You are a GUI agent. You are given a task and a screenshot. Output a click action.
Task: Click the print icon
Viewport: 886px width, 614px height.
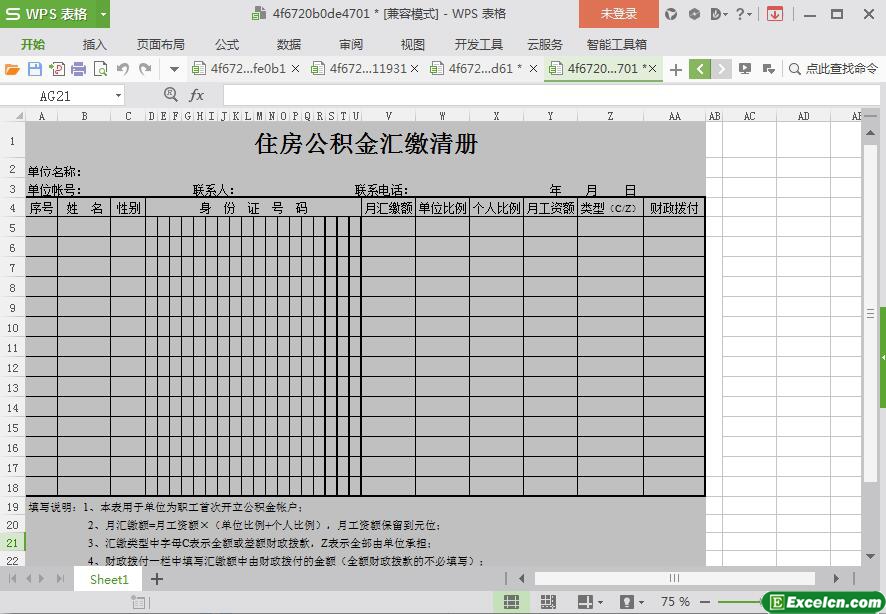click(x=78, y=69)
